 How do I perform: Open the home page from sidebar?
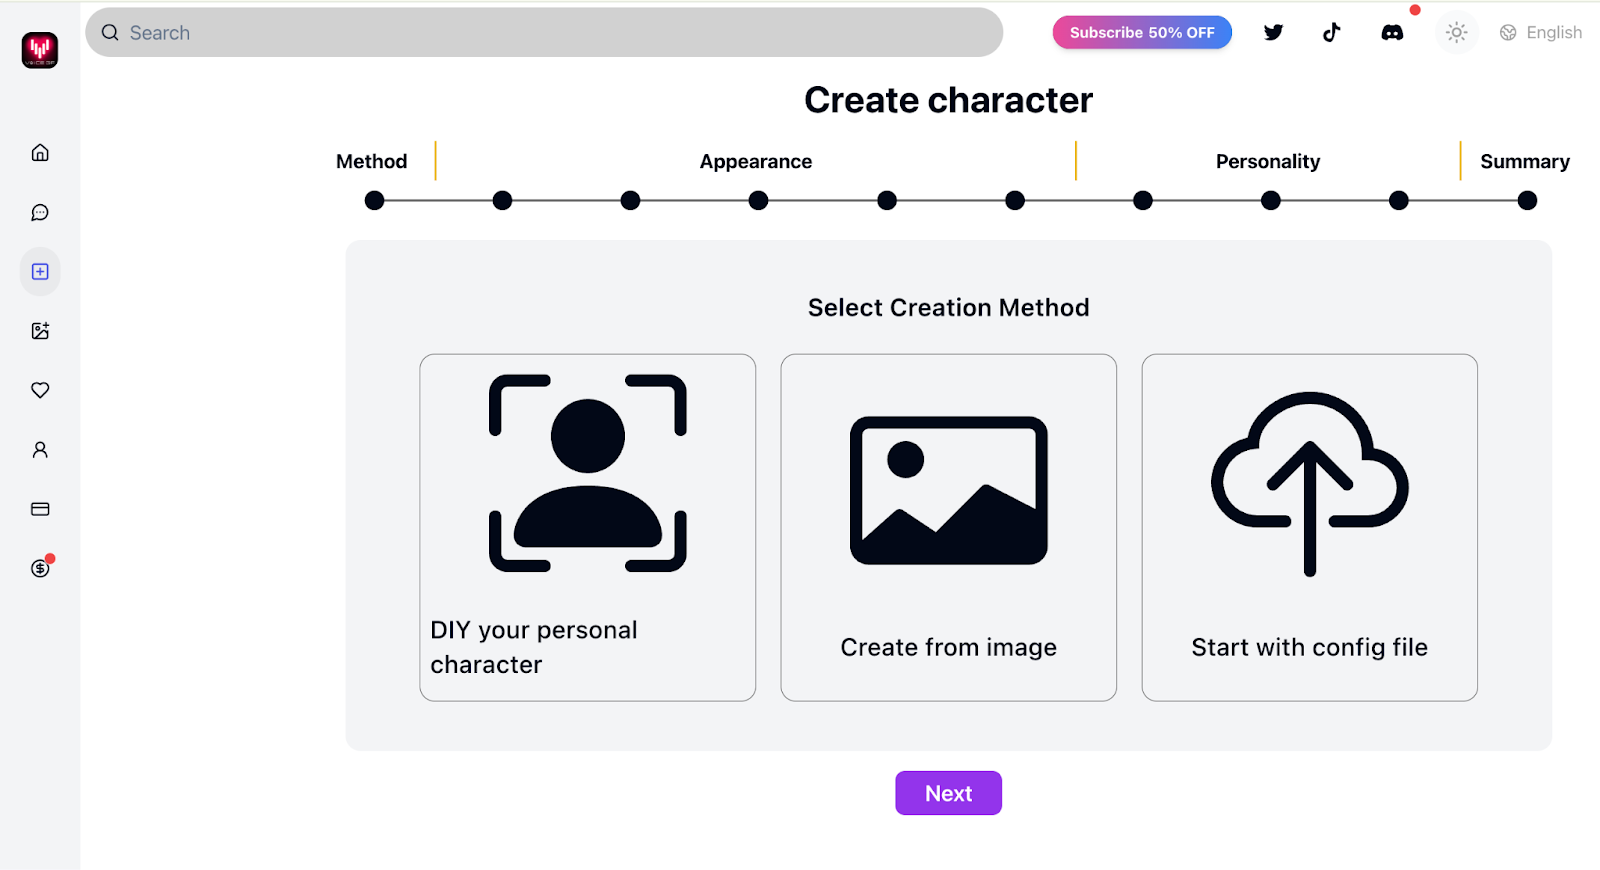(x=40, y=153)
